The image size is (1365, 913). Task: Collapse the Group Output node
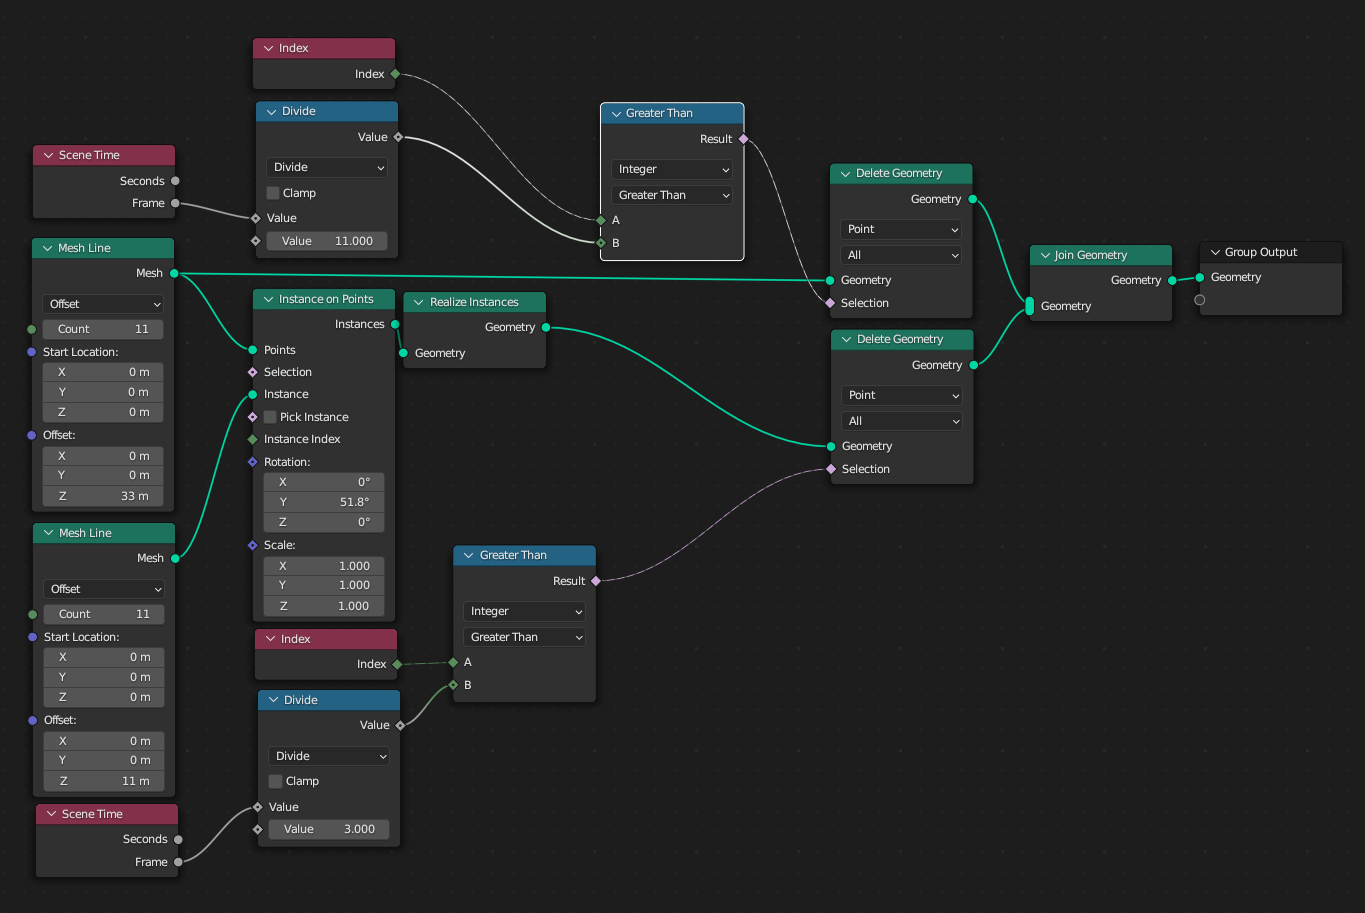(1215, 252)
